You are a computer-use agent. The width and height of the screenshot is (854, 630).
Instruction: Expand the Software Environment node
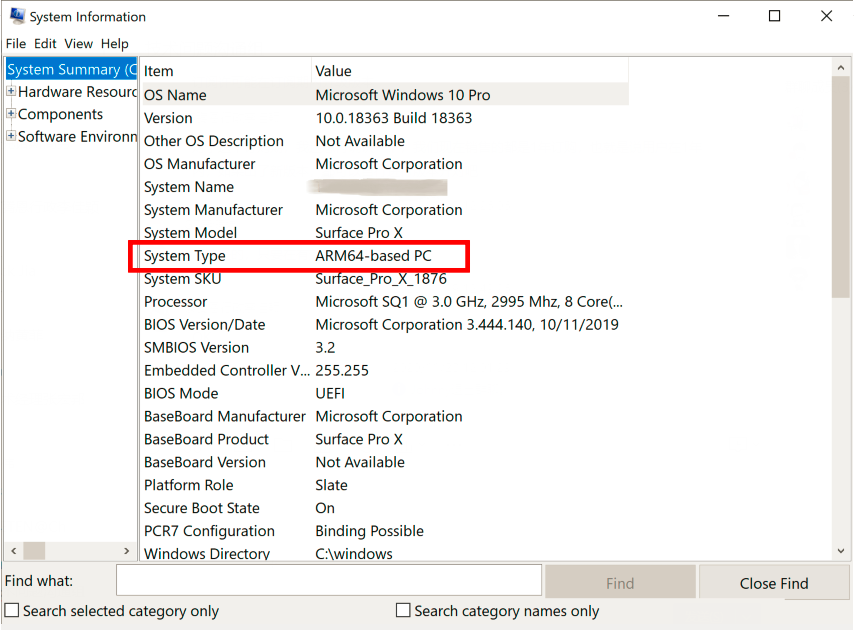pos(11,136)
